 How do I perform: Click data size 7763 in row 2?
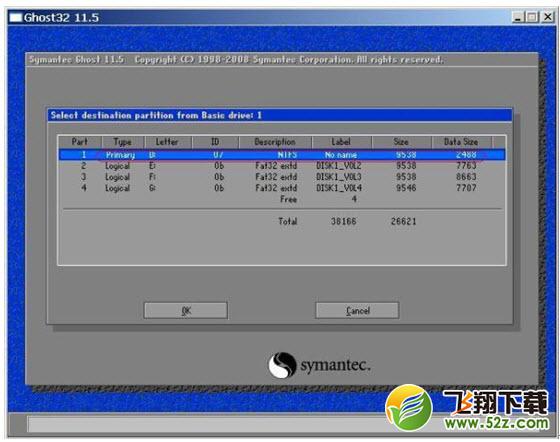click(x=466, y=166)
